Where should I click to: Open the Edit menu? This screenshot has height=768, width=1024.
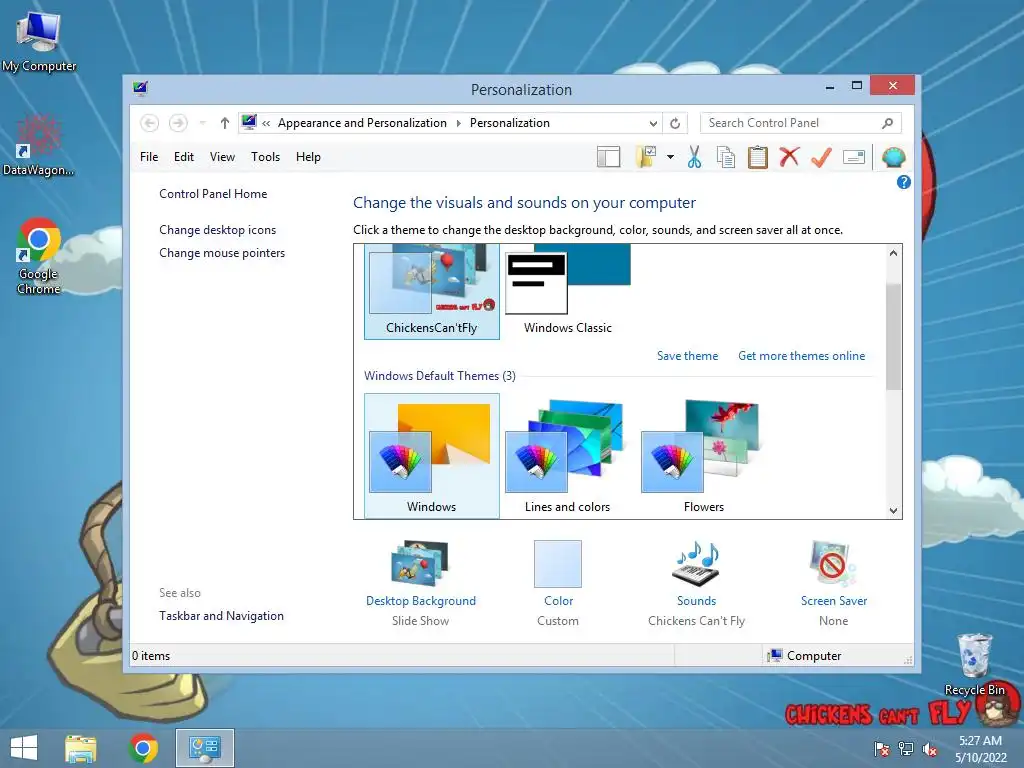(x=184, y=157)
